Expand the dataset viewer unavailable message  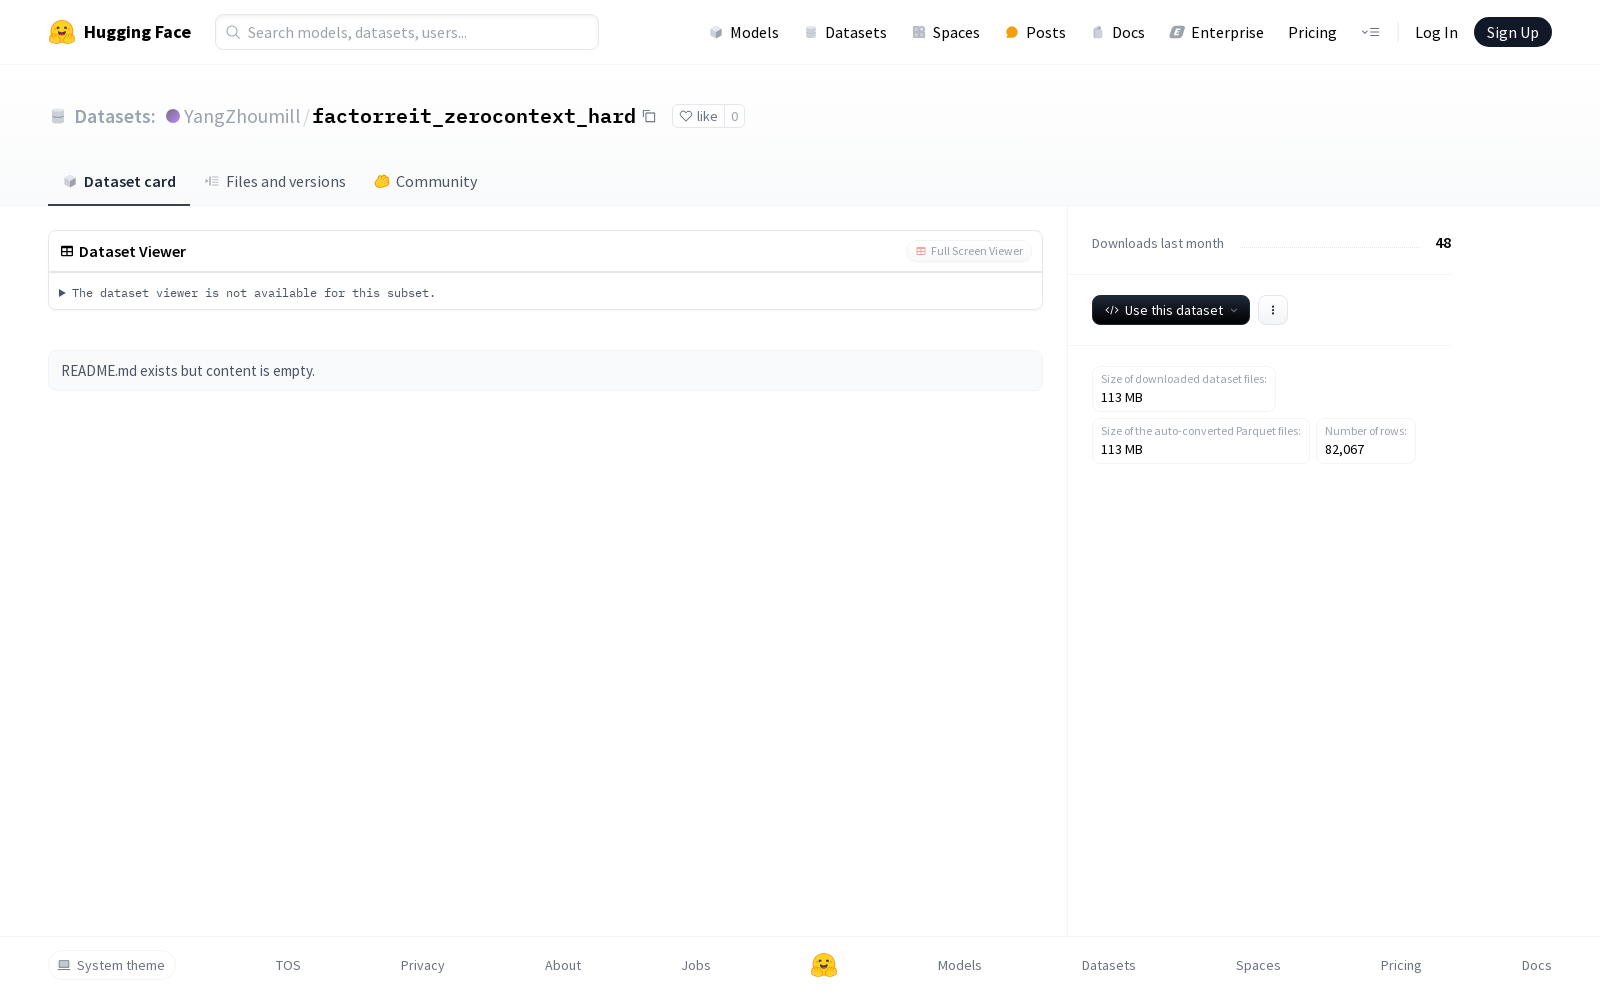(247, 293)
